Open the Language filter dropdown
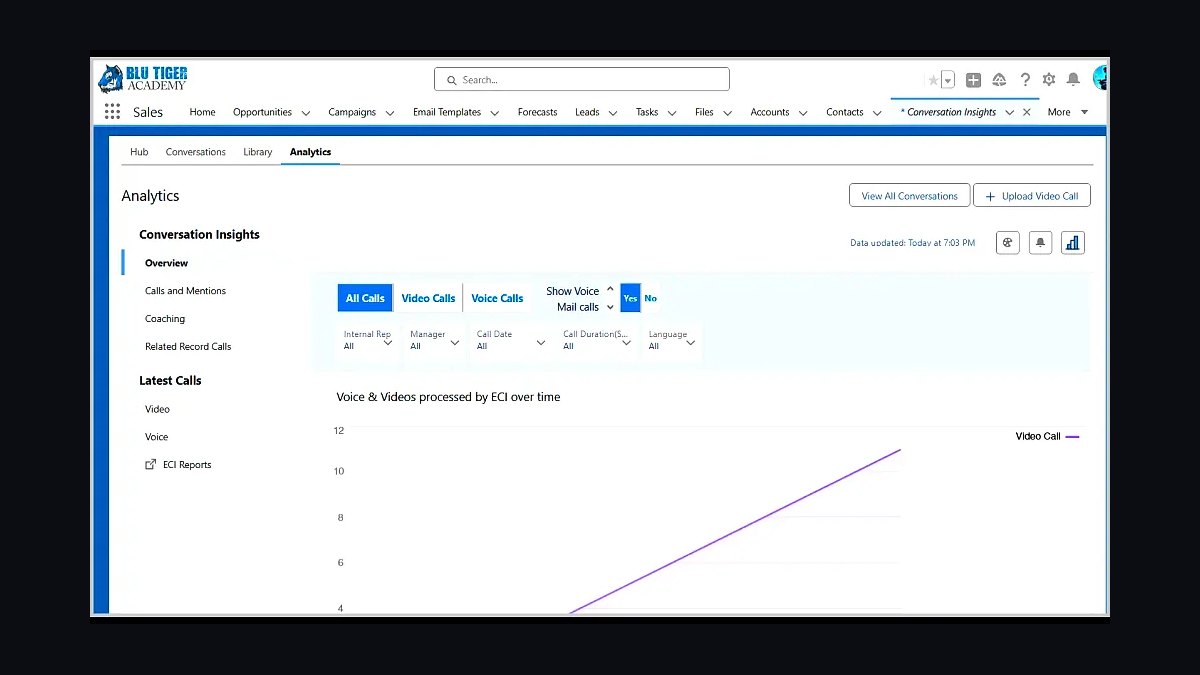This screenshot has height=675, width=1200. tap(672, 340)
